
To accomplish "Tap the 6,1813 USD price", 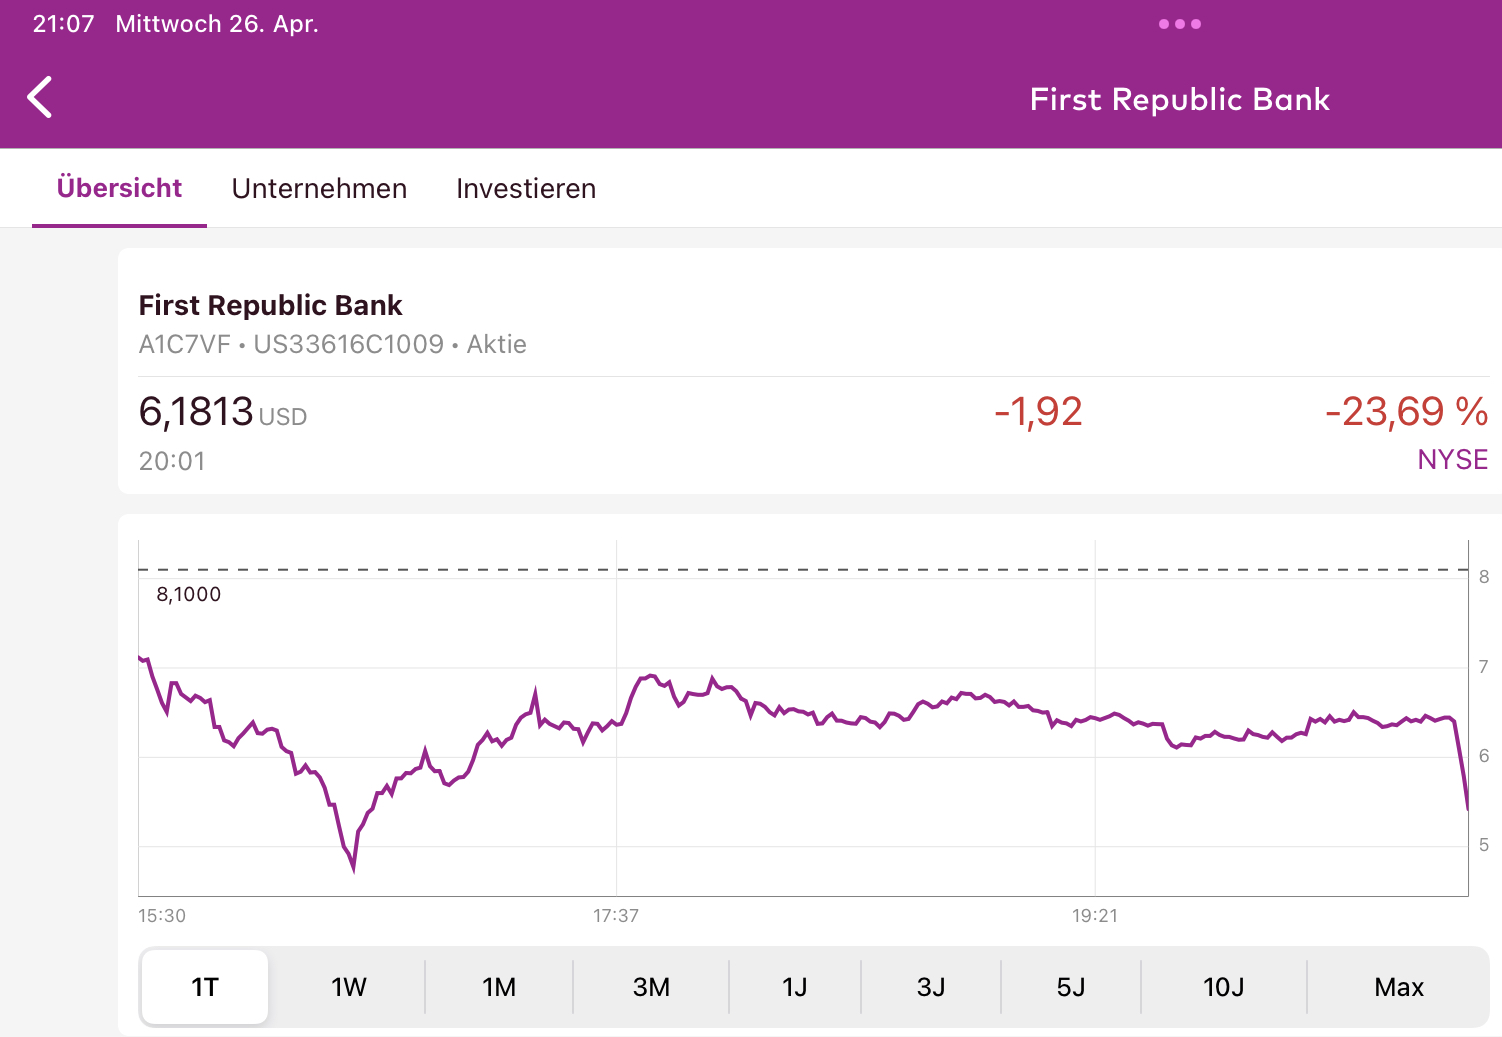I will point(222,412).
